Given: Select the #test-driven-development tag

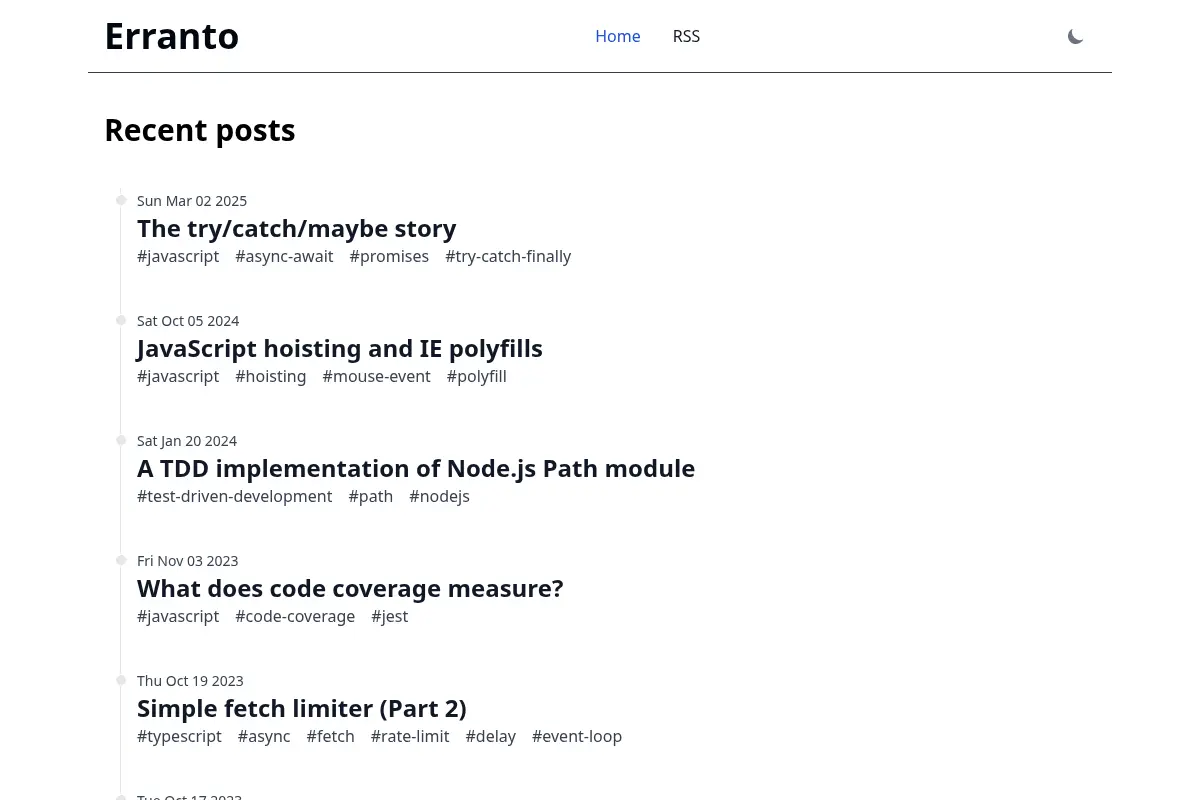Looking at the screenshot, I should (235, 496).
